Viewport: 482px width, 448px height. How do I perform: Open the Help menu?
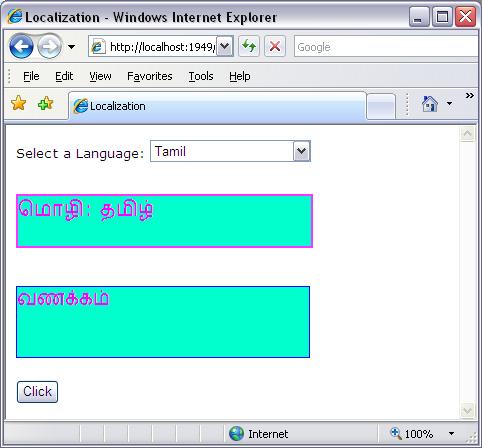click(x=240, y=76)
